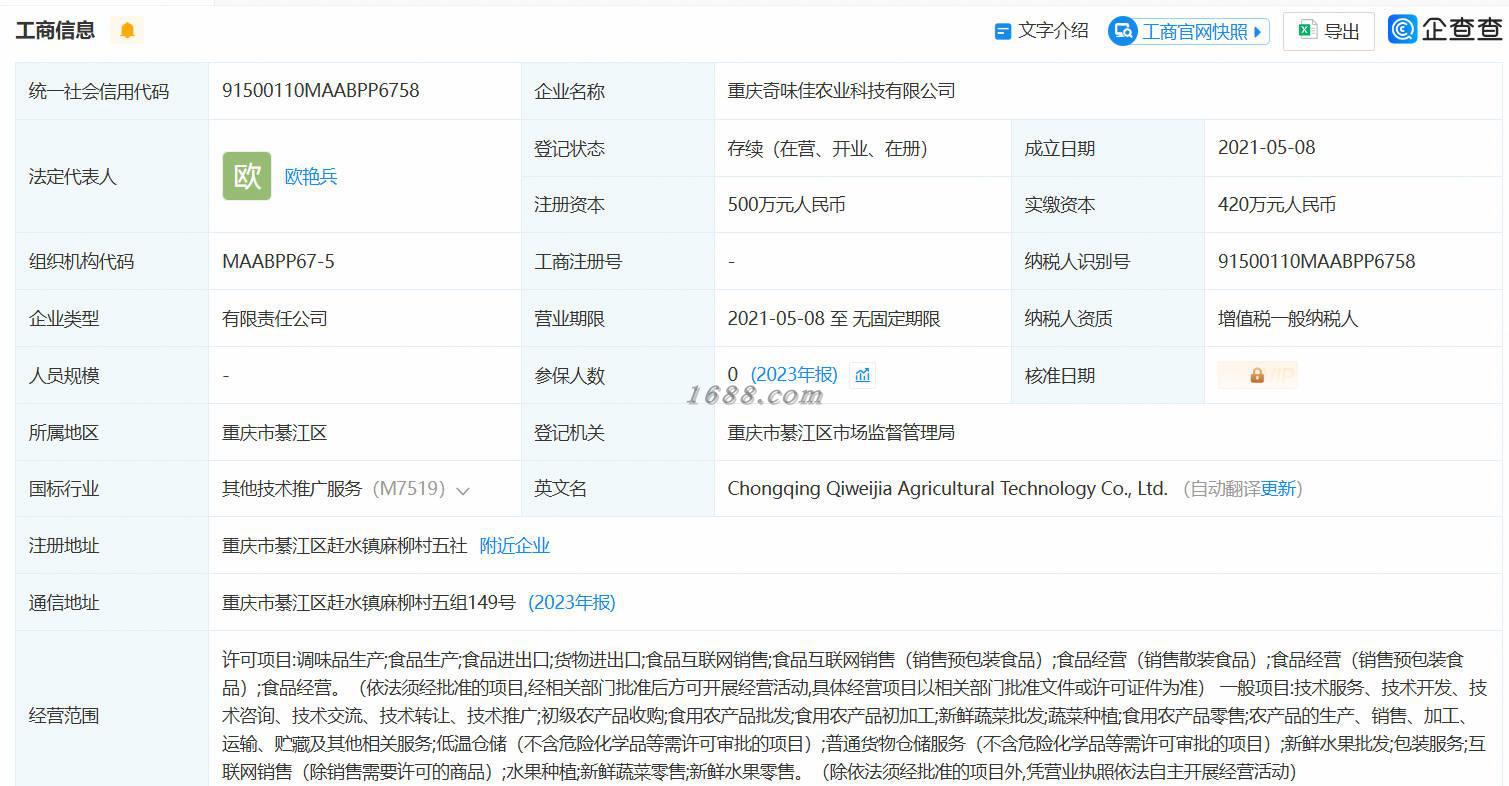
Task: Click the 通信地址 field label
Action: point(64,603)
